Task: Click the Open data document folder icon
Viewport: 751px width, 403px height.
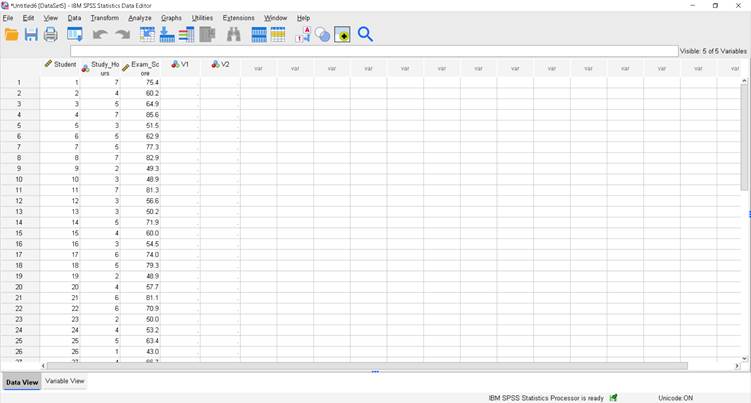Action: click(x=12, y=35)
